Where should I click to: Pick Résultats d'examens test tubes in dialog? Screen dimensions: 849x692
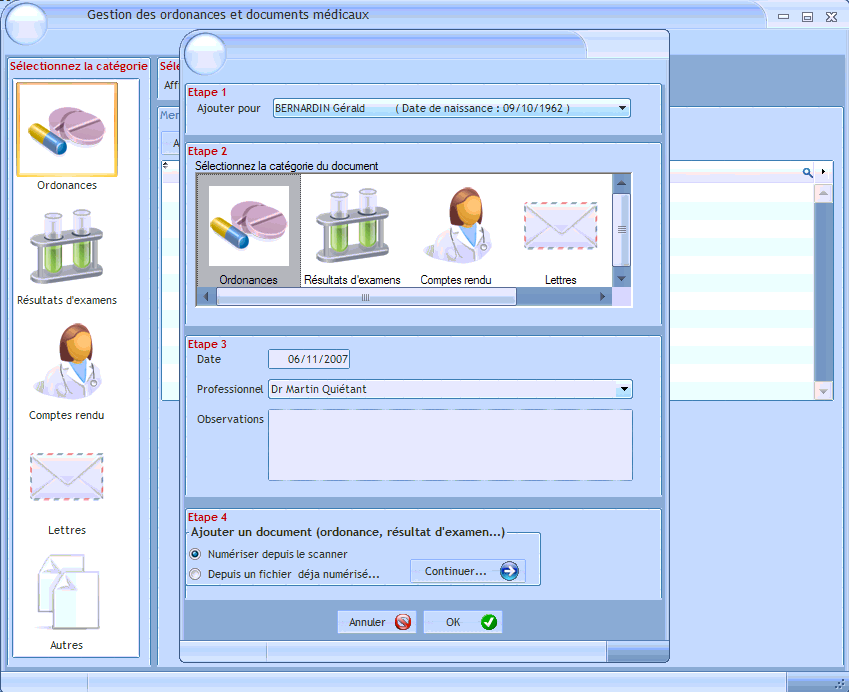point(352,228)
